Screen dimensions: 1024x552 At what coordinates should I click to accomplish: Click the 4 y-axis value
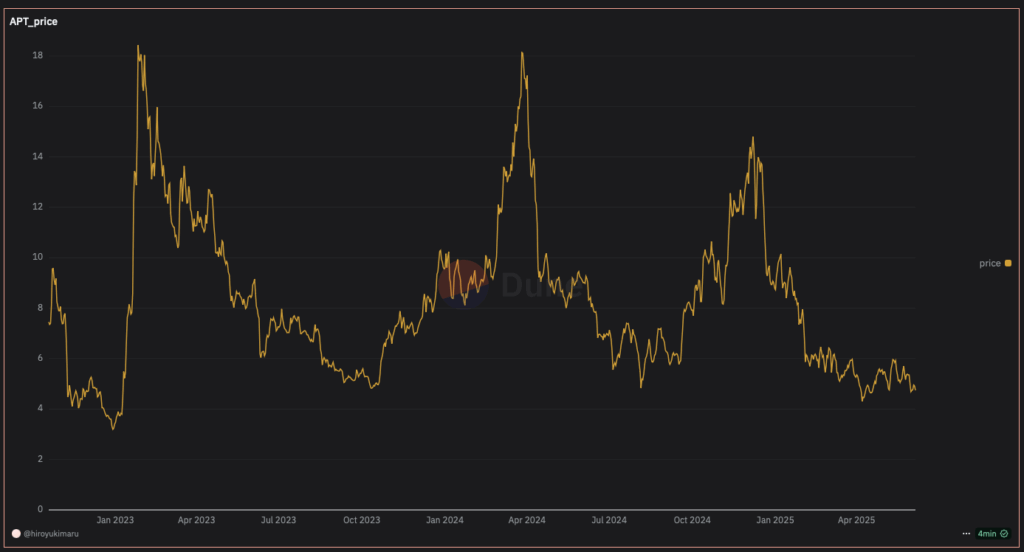(40, 408)
